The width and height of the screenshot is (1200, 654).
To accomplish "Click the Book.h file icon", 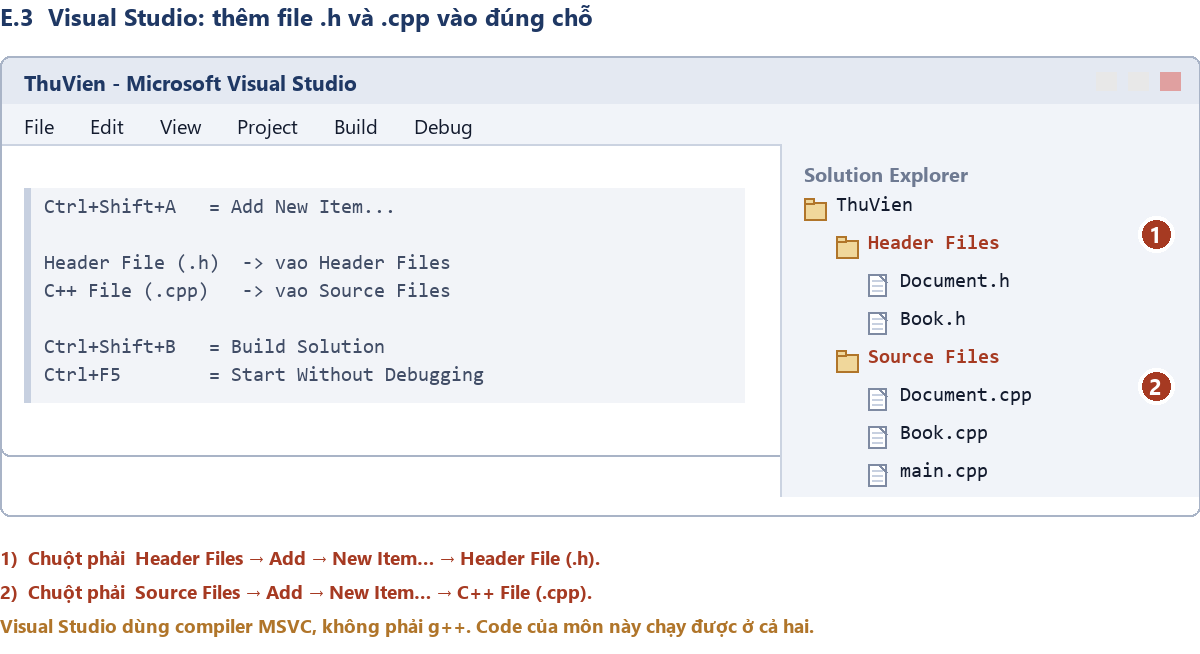I will (878, 323).
